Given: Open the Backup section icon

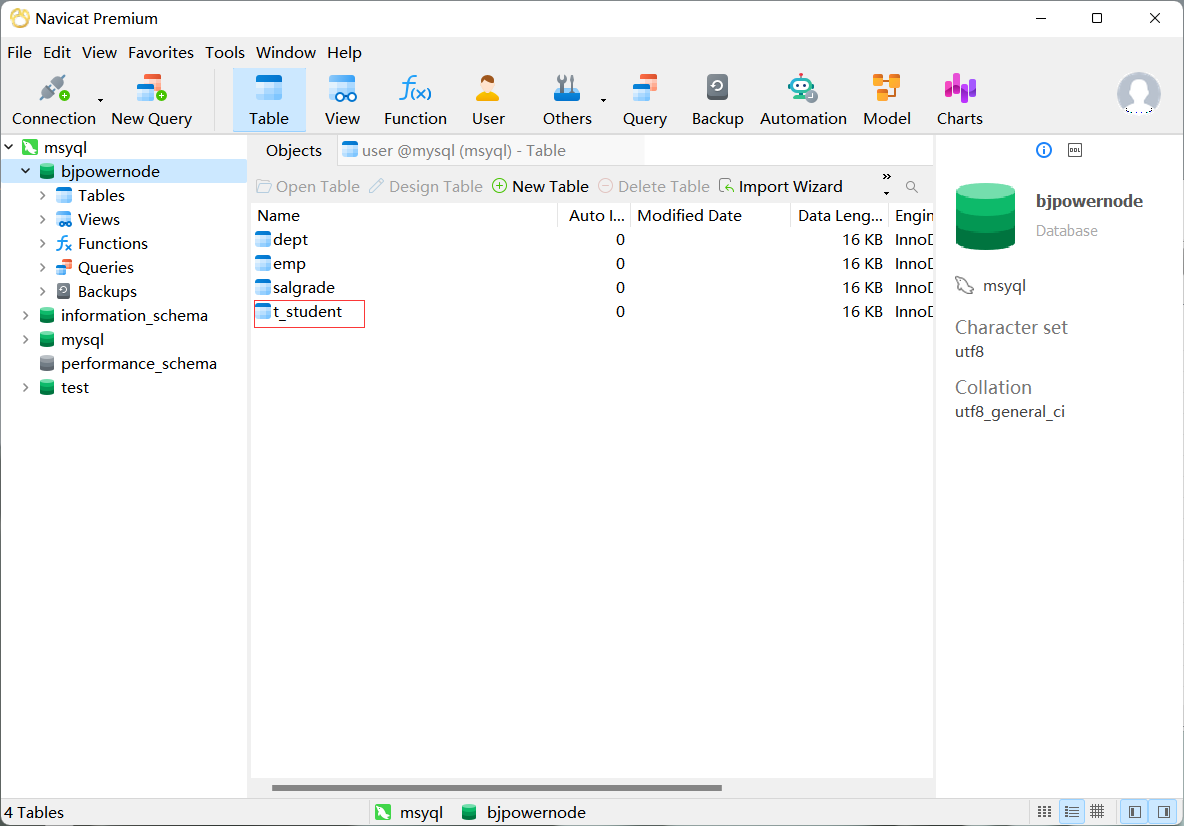Looking at the screenshot, I should pos(717,100).
